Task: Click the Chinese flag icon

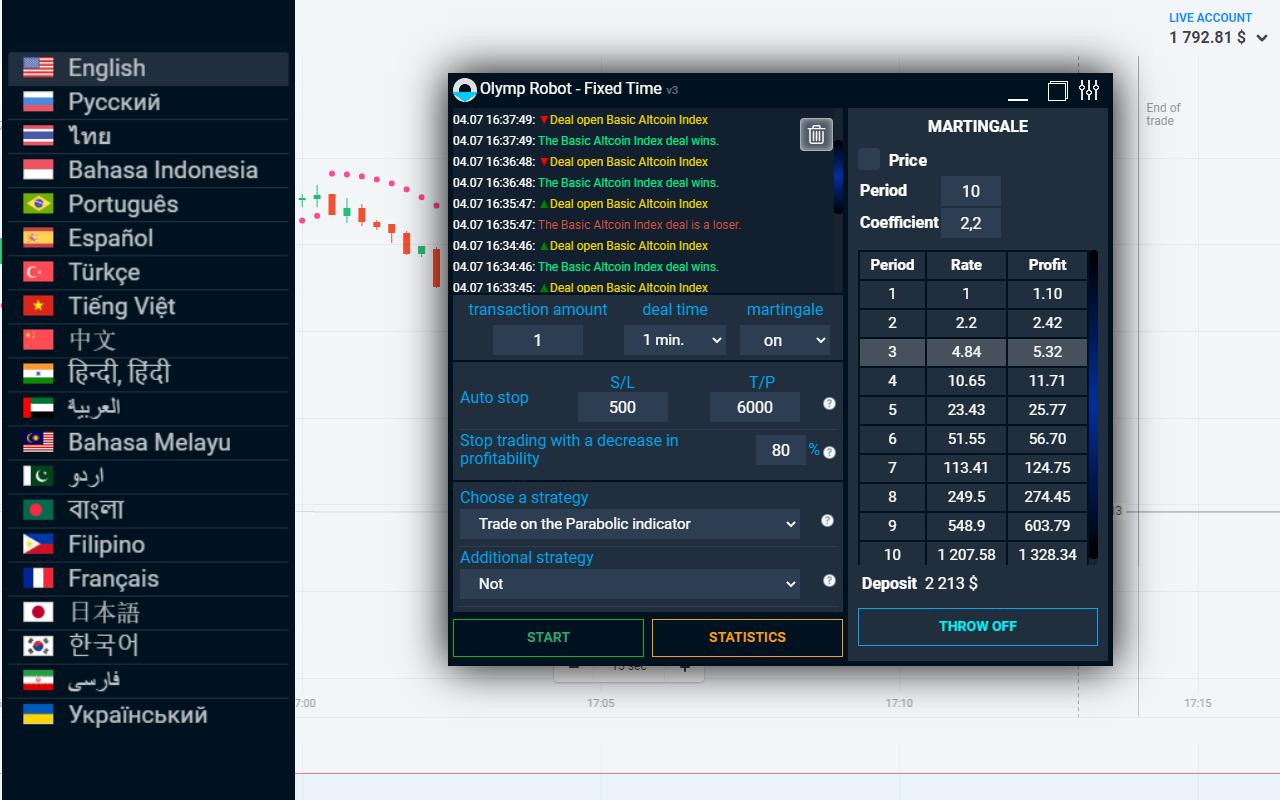Action: (38, 340)
